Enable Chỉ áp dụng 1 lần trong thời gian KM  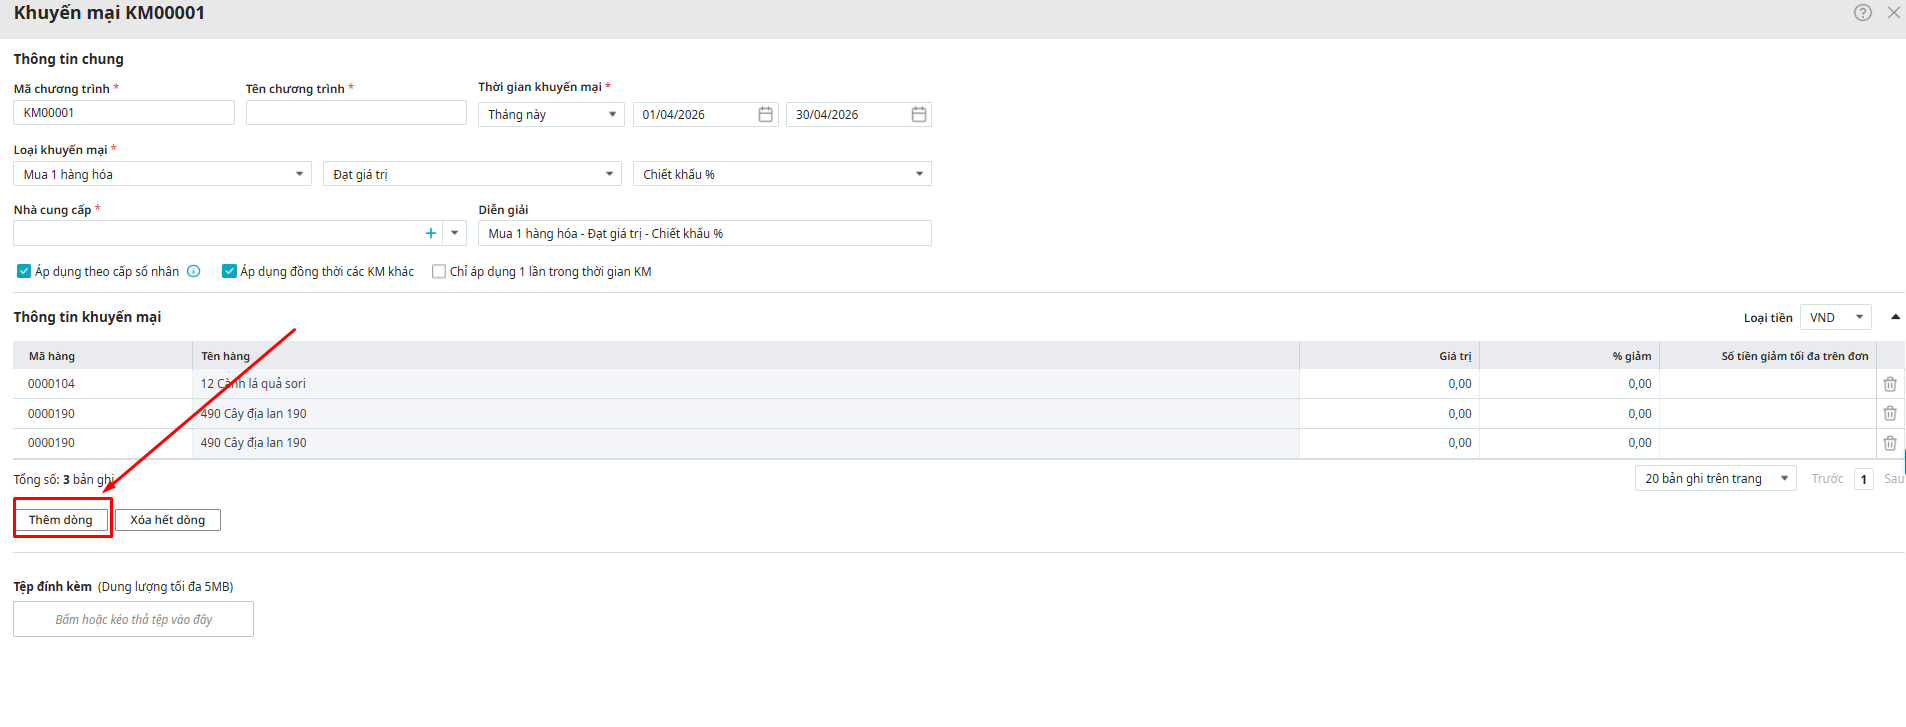coord(439,271)
